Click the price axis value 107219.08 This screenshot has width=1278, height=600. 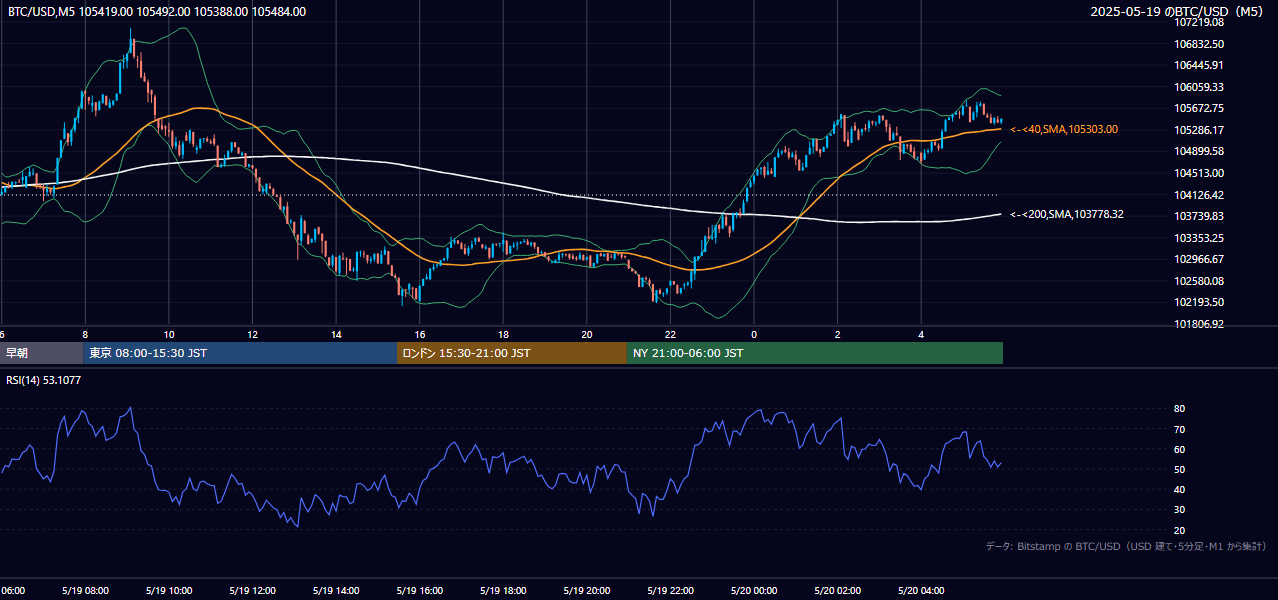(x=1199, y=22)
